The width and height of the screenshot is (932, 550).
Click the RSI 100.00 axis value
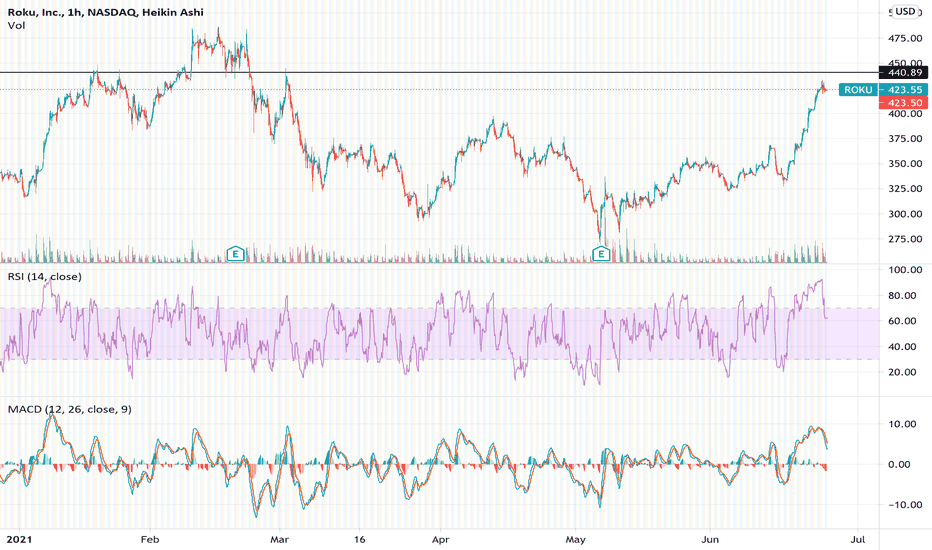point(905,270)
